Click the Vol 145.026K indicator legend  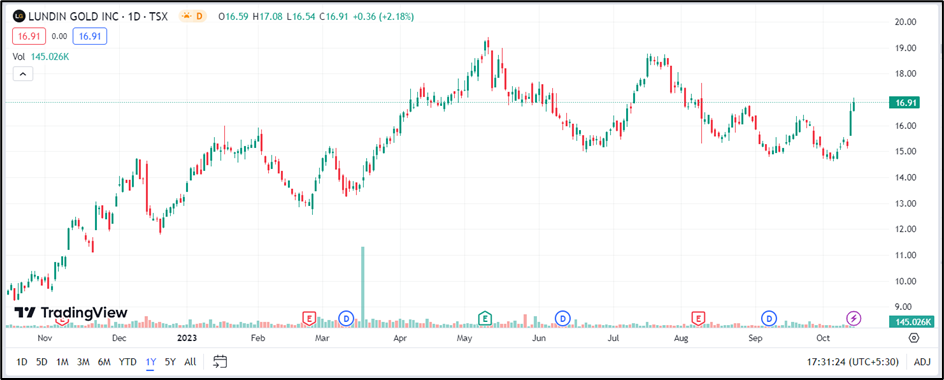click(42, 57)
